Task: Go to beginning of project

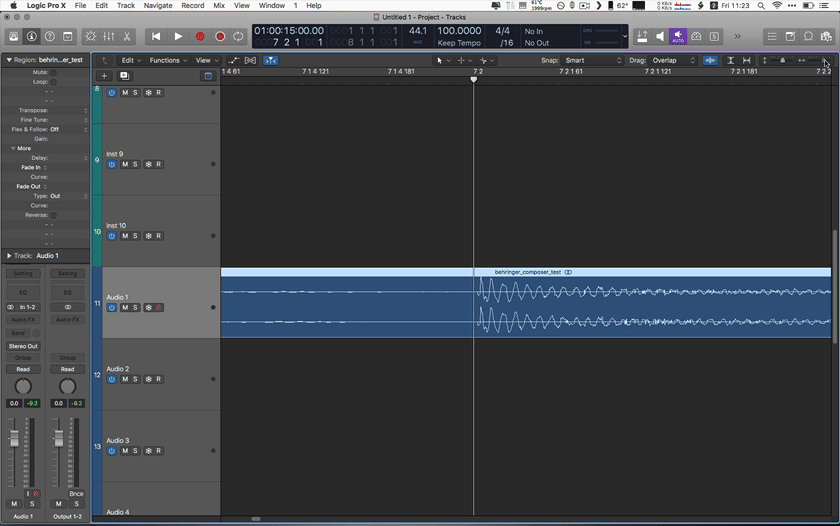Action: click(x=156, y=36)
